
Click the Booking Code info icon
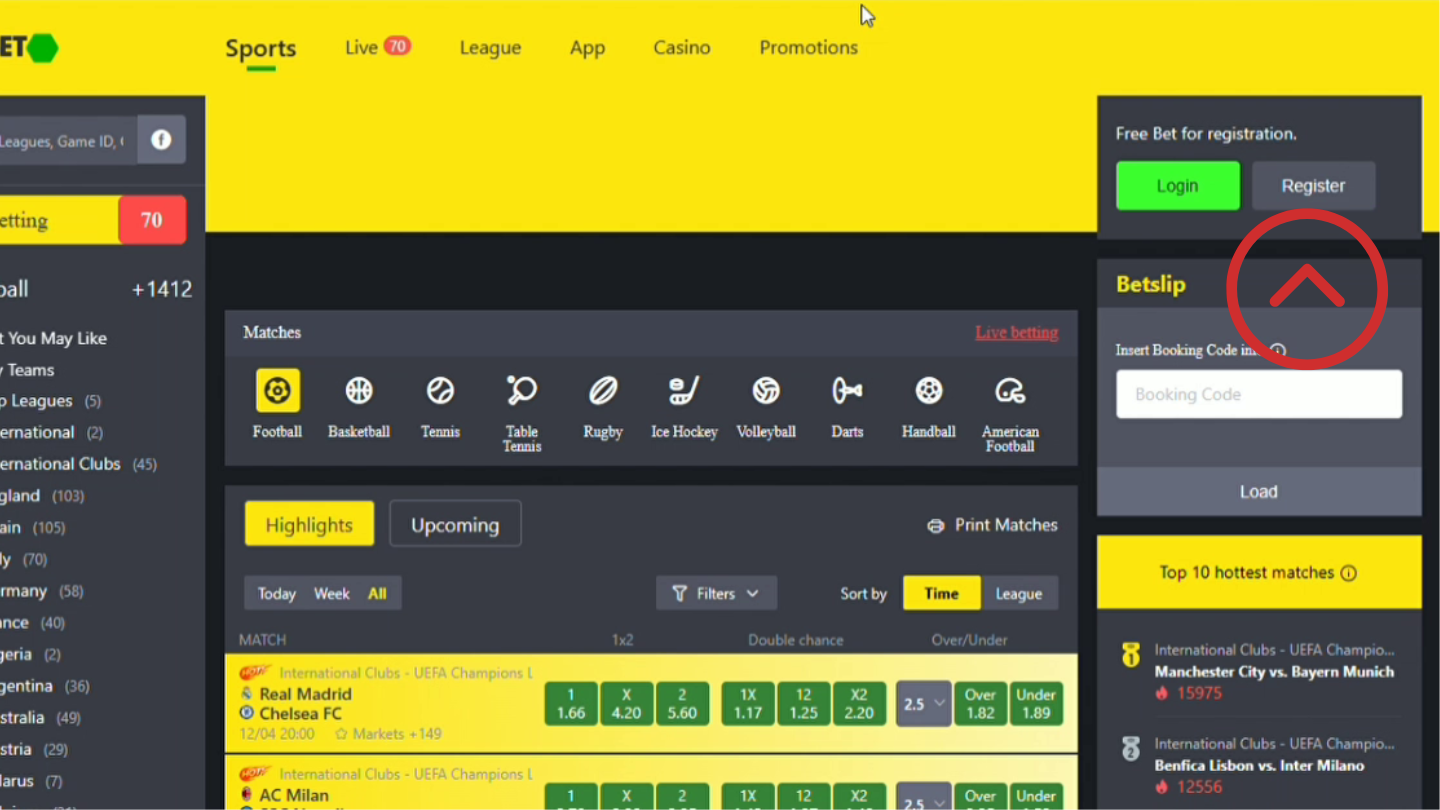(x=1277, y=350)
